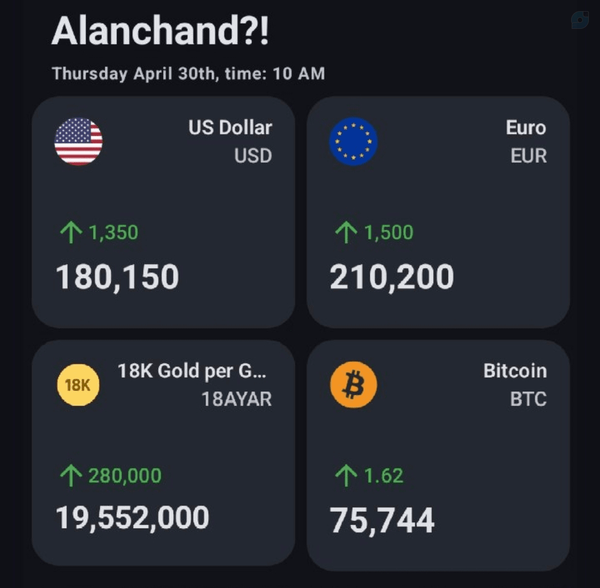This screenshot has width=600, height=588.
Task: Open the Bitcoin card title
Action: 515,371
